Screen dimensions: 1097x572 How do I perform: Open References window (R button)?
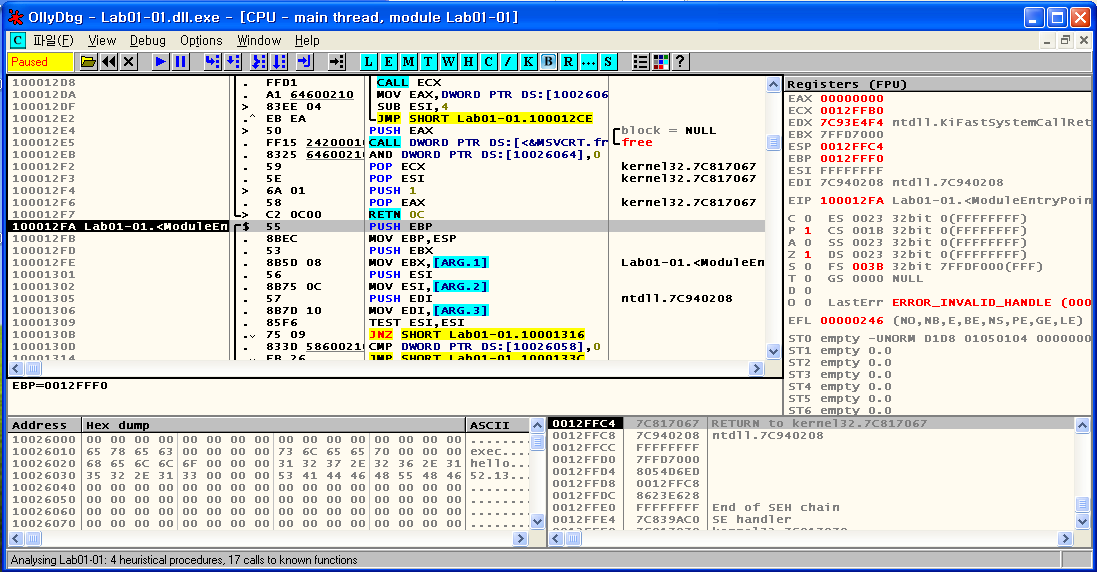coord(568,62)
